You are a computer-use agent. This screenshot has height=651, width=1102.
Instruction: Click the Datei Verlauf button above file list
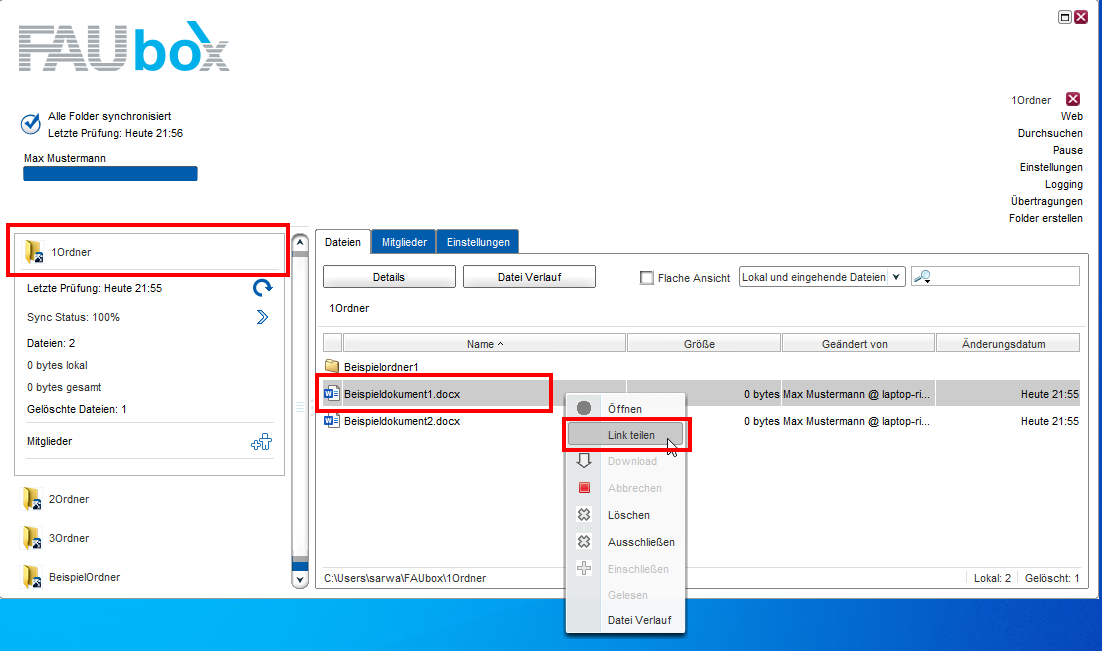click(529, 277)
